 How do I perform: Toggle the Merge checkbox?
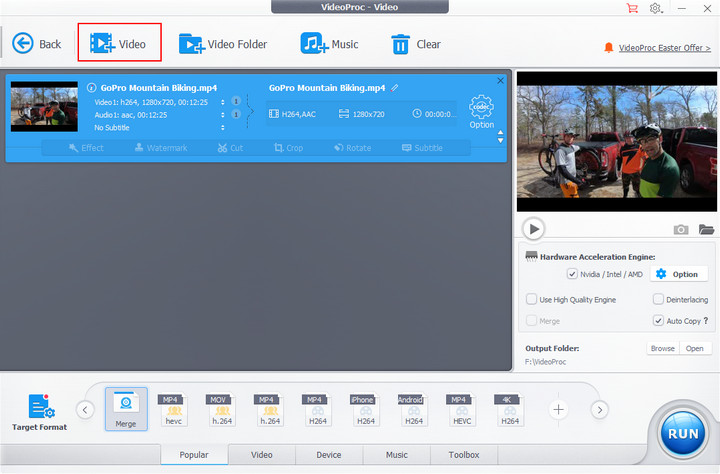531,321
